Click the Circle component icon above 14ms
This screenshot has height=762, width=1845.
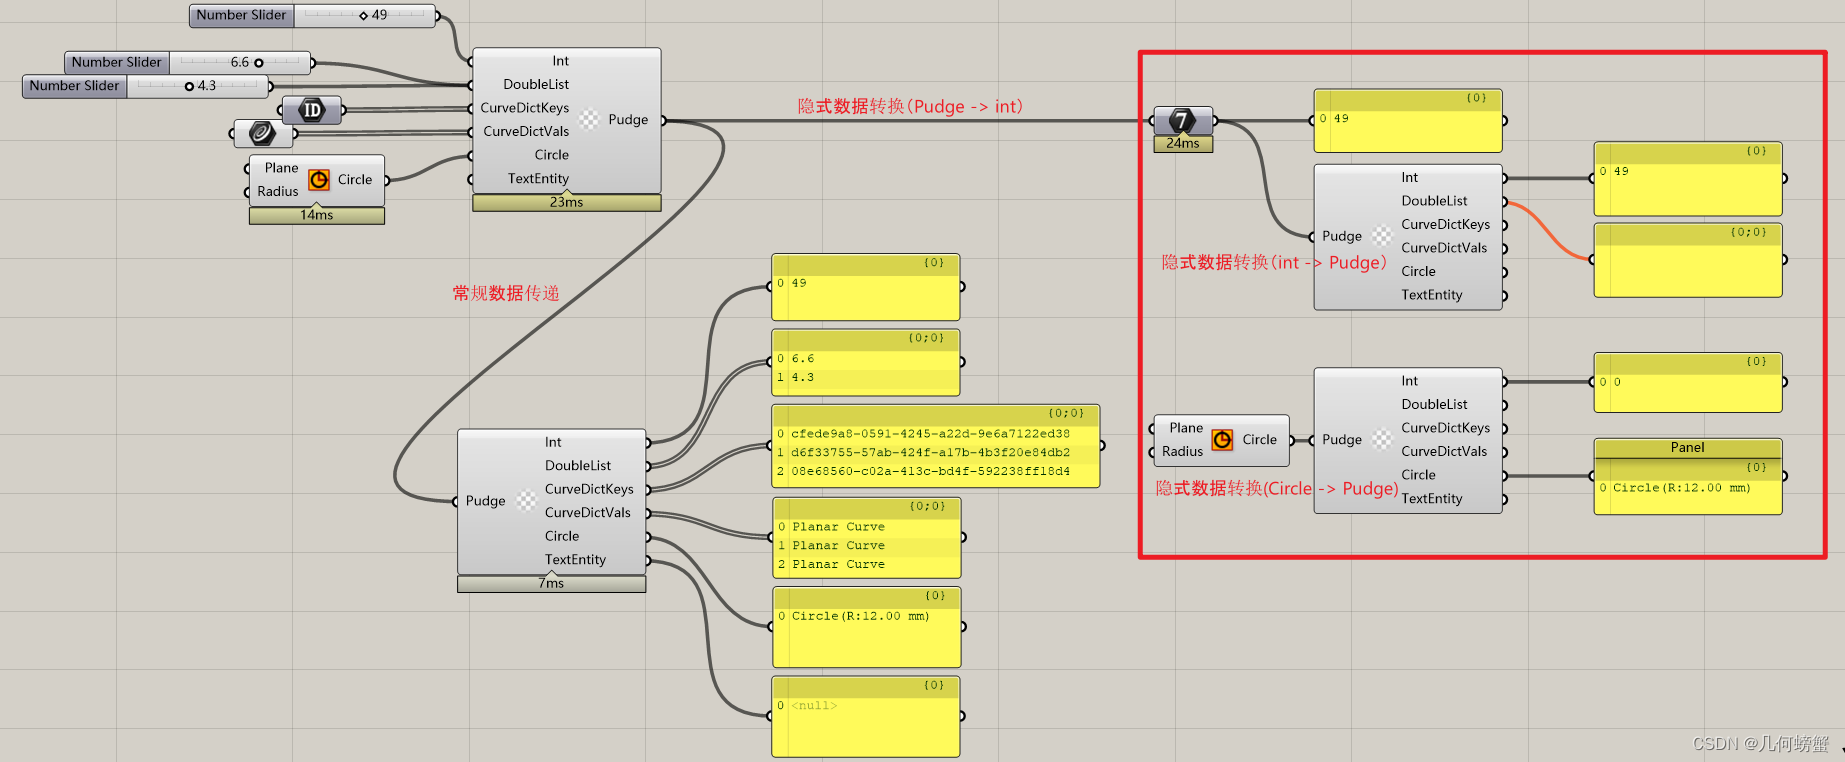(x=319, y=180)
